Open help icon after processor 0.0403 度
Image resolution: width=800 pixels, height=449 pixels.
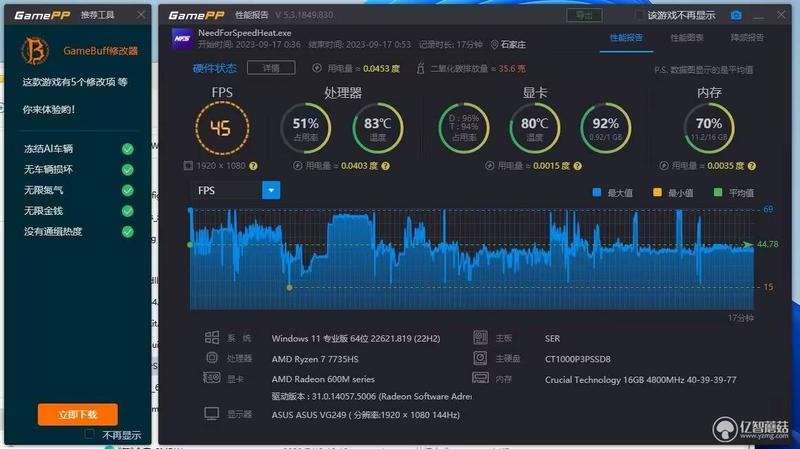[386, 166]
